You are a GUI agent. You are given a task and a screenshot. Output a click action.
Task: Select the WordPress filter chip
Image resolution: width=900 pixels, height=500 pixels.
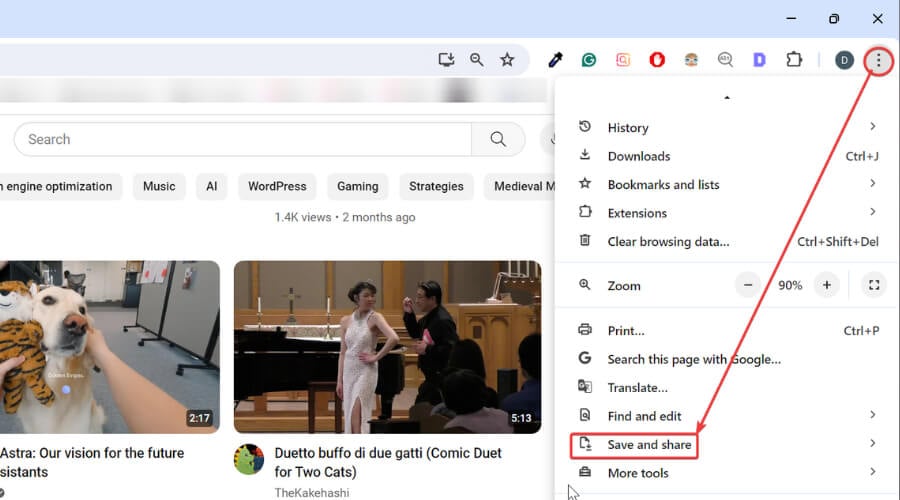click(x=277, y=187)
